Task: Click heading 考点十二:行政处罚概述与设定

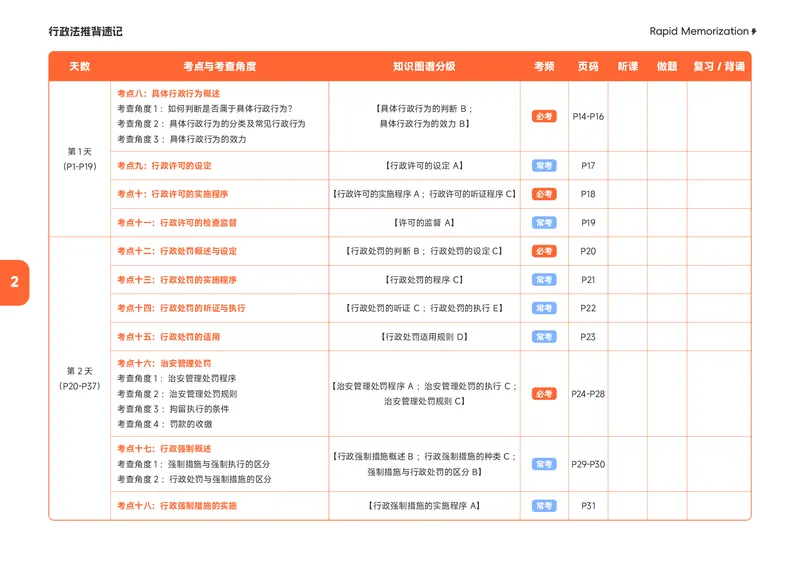Action: click(177, 251)
